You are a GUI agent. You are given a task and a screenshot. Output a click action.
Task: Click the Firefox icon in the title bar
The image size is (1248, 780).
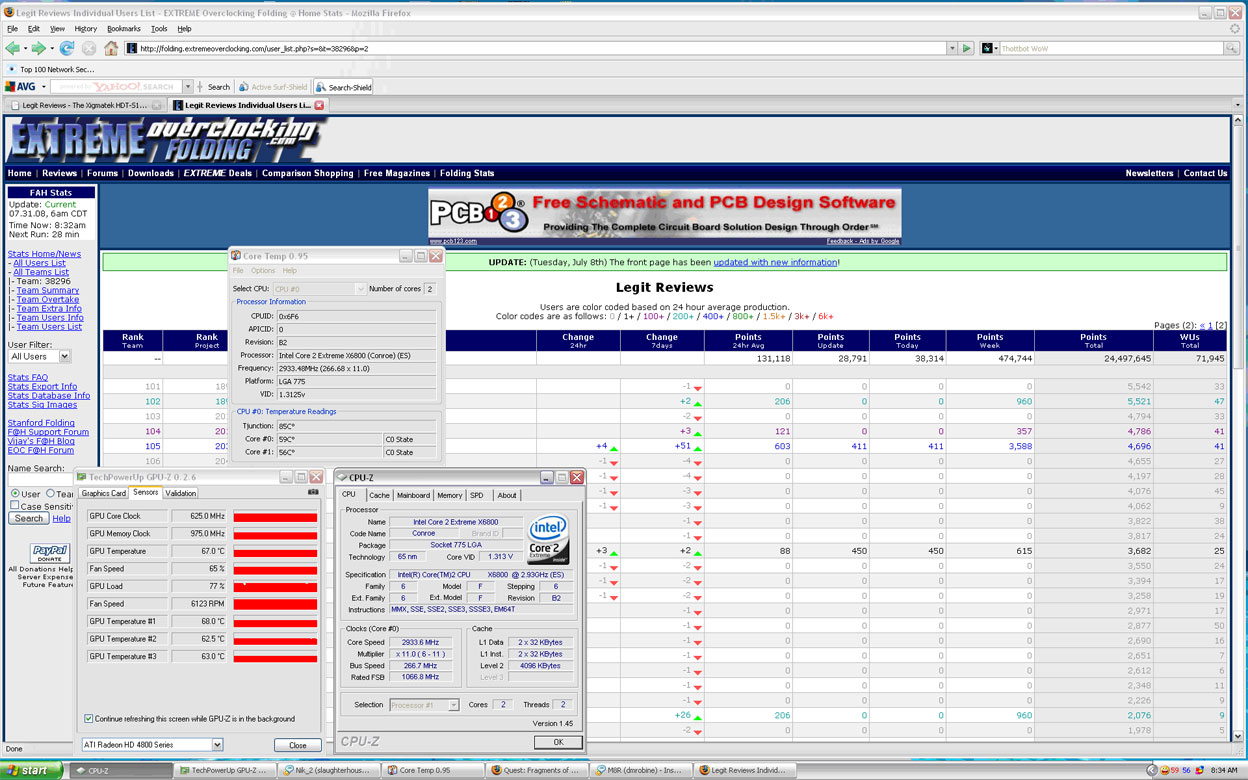coord(9,12)
